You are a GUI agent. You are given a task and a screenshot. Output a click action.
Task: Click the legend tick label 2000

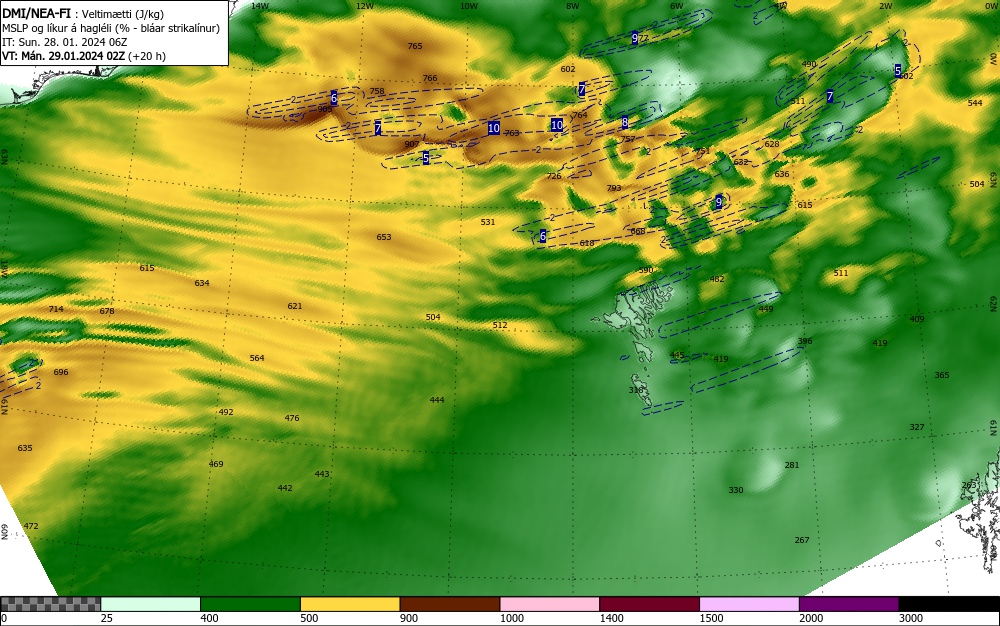[810, 618]
